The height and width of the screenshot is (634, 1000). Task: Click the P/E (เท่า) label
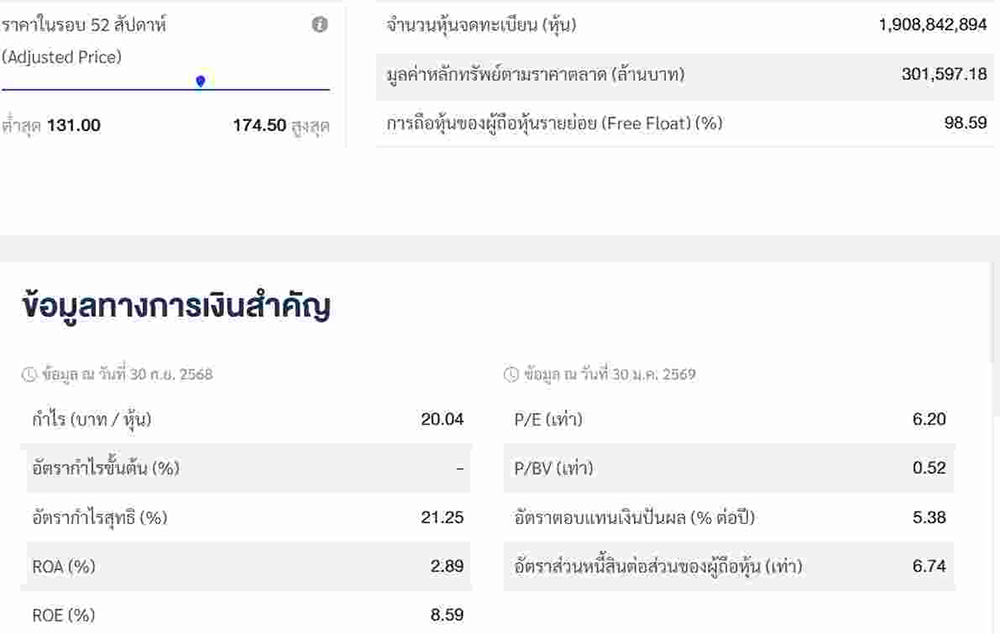point(548,419)
